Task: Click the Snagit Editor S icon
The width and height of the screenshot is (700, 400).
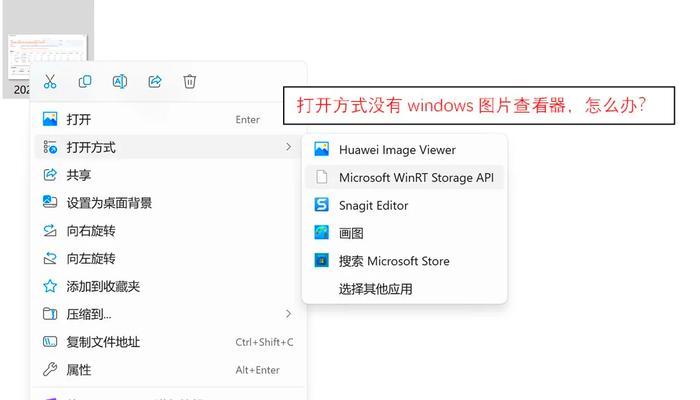Action: click(x=321, y=205)
